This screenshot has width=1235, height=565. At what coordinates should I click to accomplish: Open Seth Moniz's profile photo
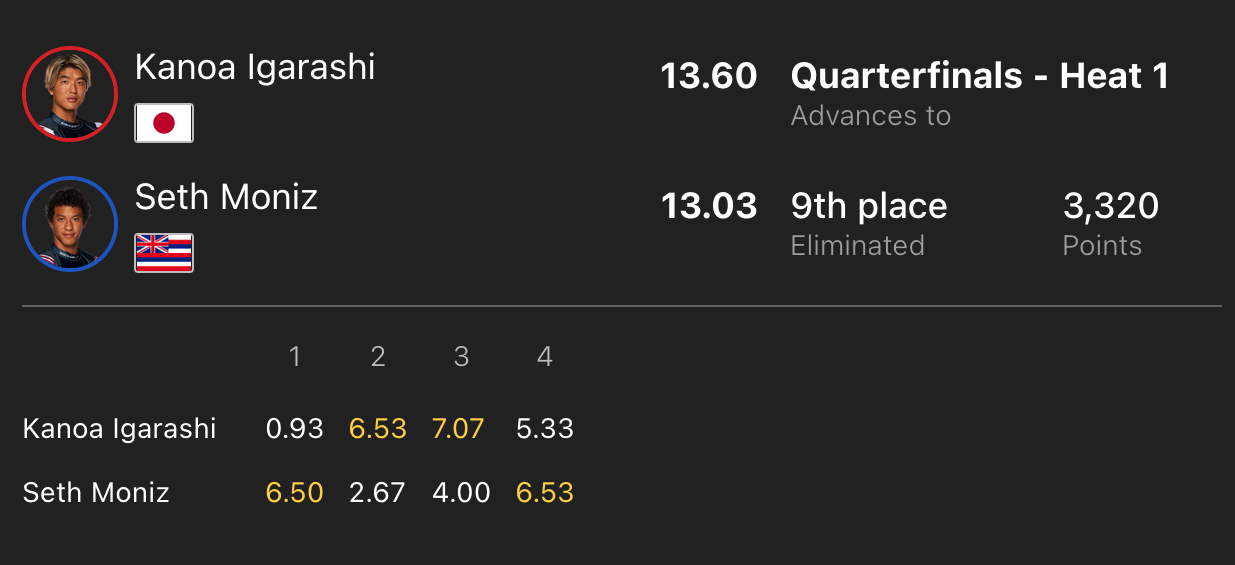(70, 223)
